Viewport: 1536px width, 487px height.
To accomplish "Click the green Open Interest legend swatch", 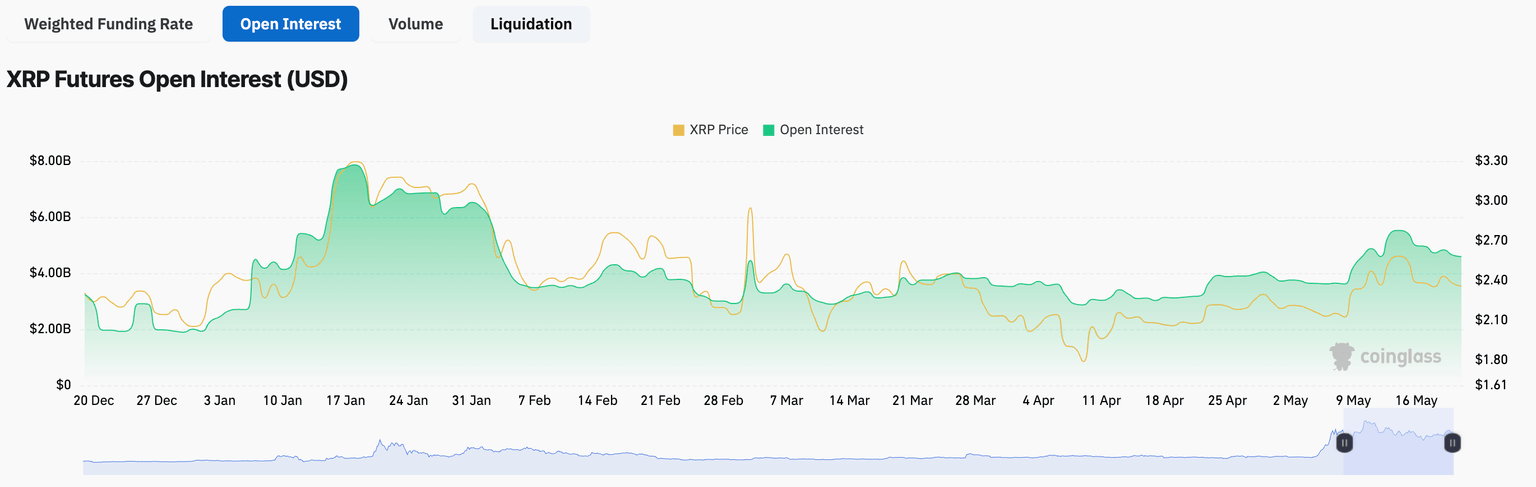I will [x=769, y=130].
